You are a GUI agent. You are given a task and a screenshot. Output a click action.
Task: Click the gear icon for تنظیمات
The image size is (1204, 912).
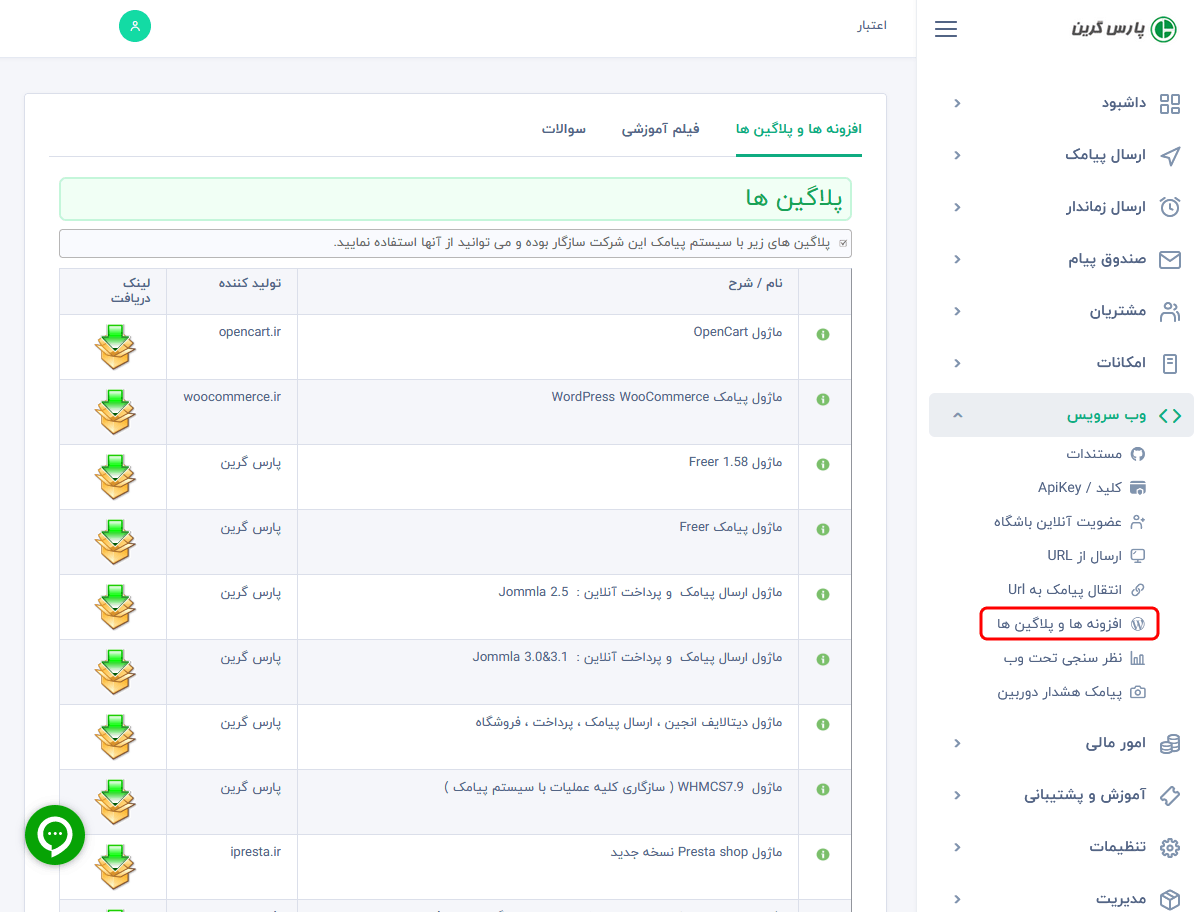(1170, 846)
